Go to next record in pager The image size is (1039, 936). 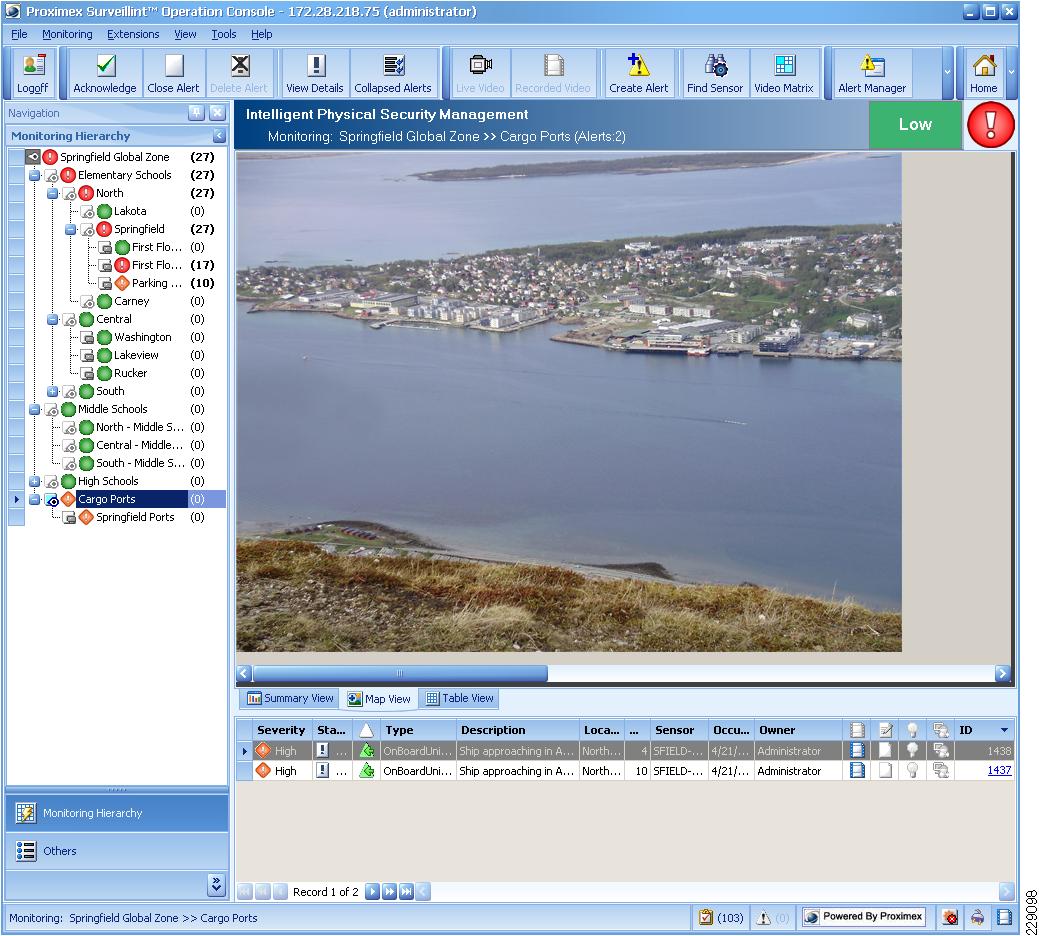(372, 892)
